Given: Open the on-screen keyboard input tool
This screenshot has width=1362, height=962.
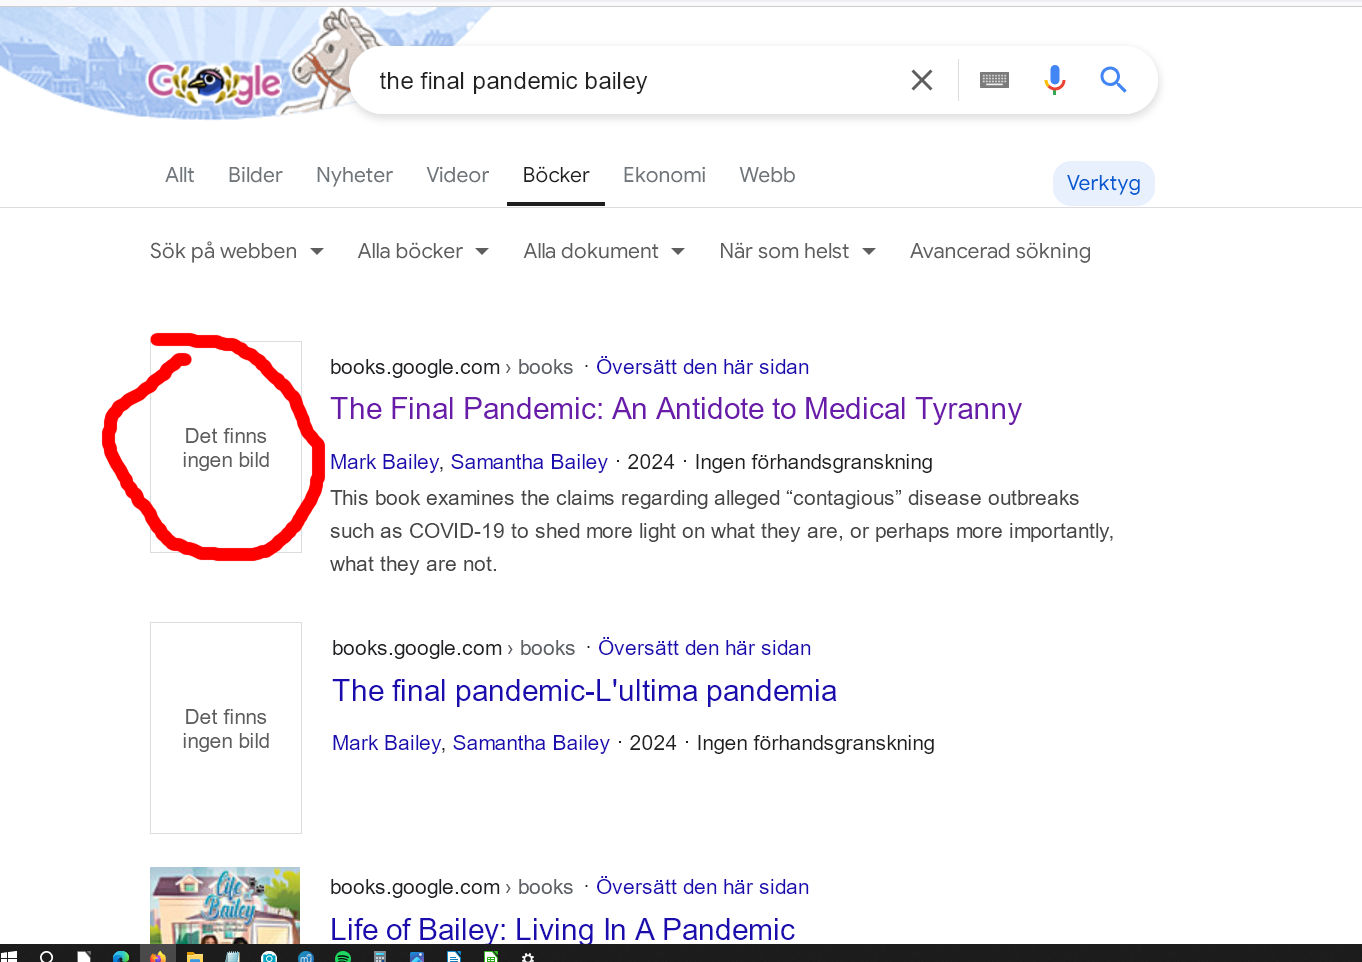Looking at the screenshot, I should click(994, 80).
